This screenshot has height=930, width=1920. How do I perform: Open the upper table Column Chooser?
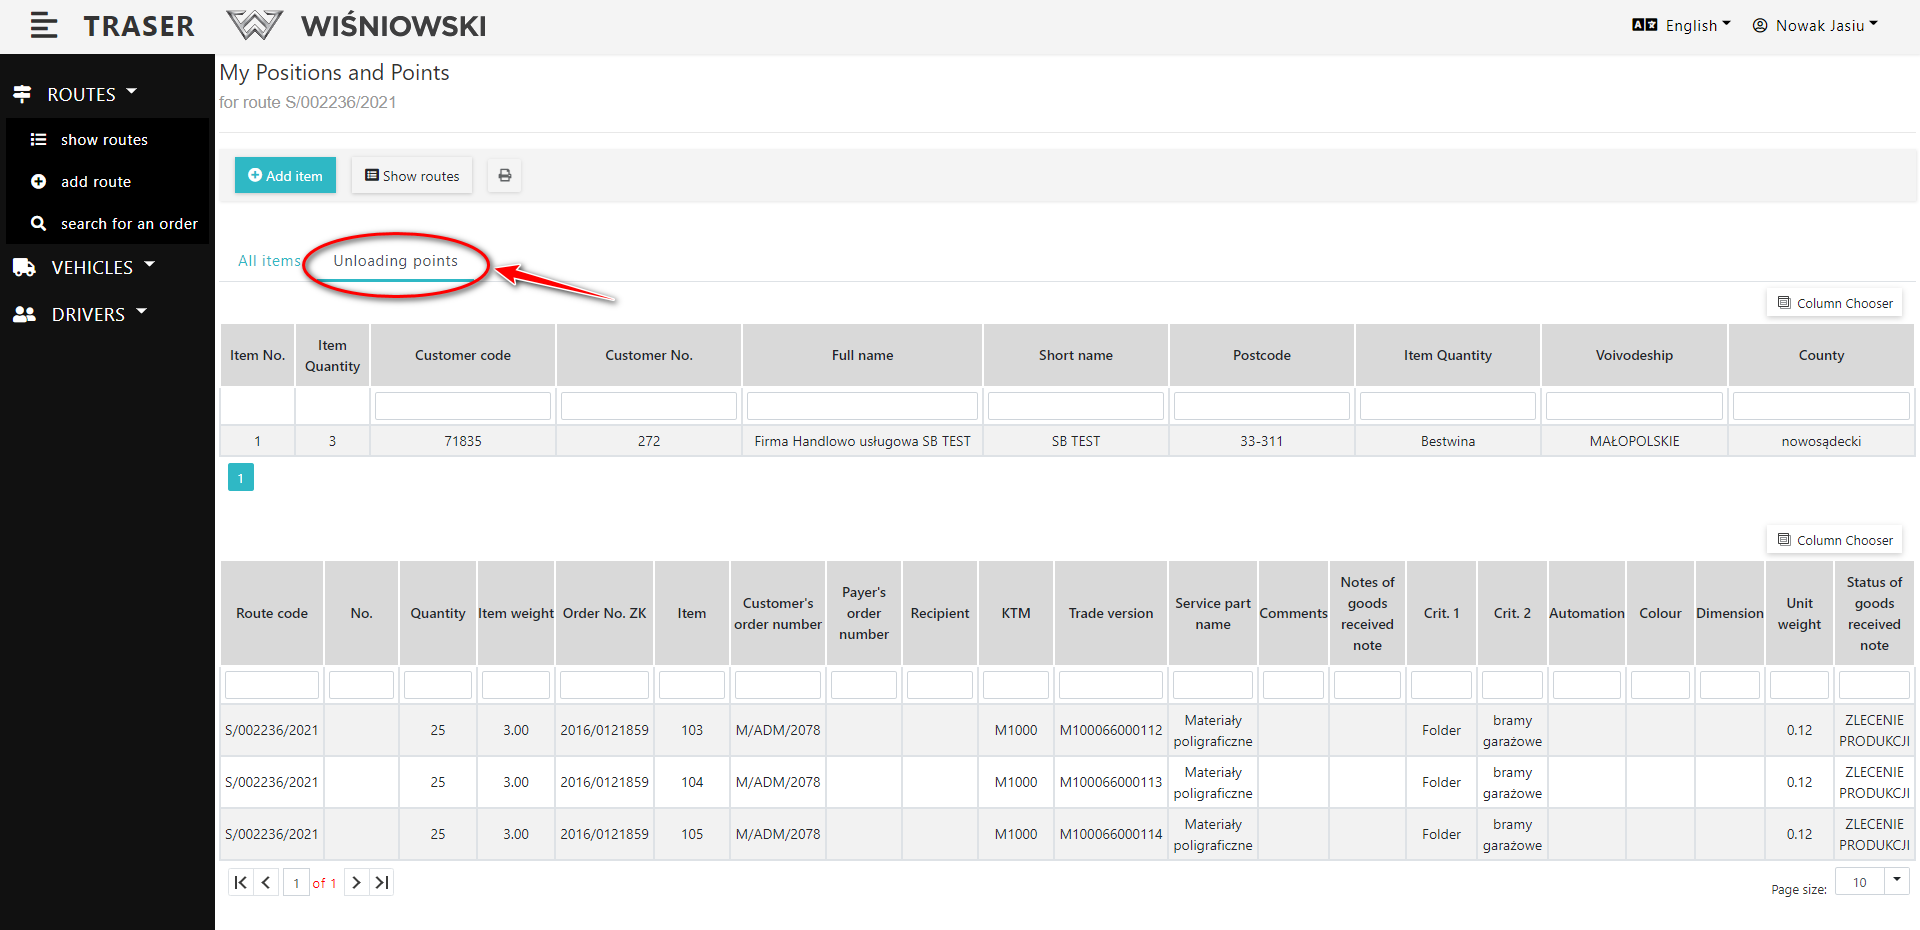(1835, 303)
